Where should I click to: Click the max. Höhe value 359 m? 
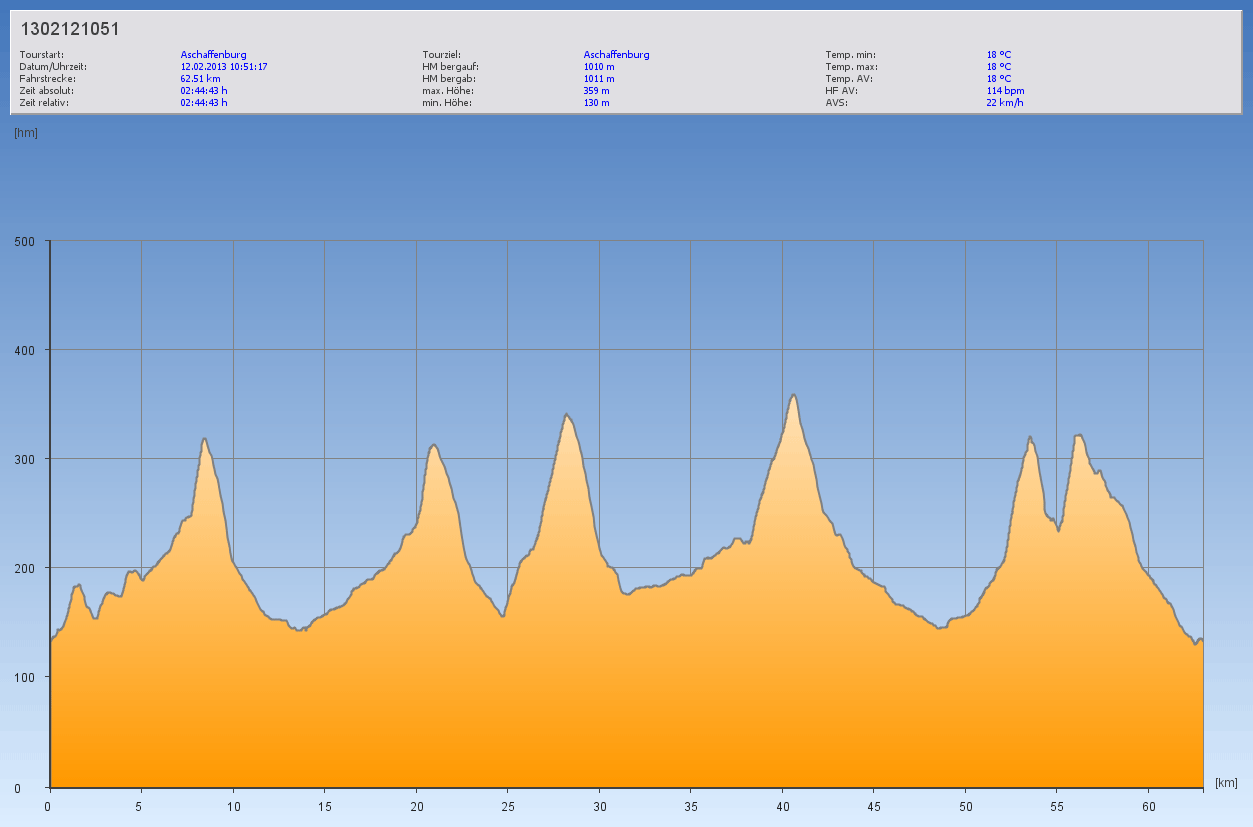pos(596,90)
